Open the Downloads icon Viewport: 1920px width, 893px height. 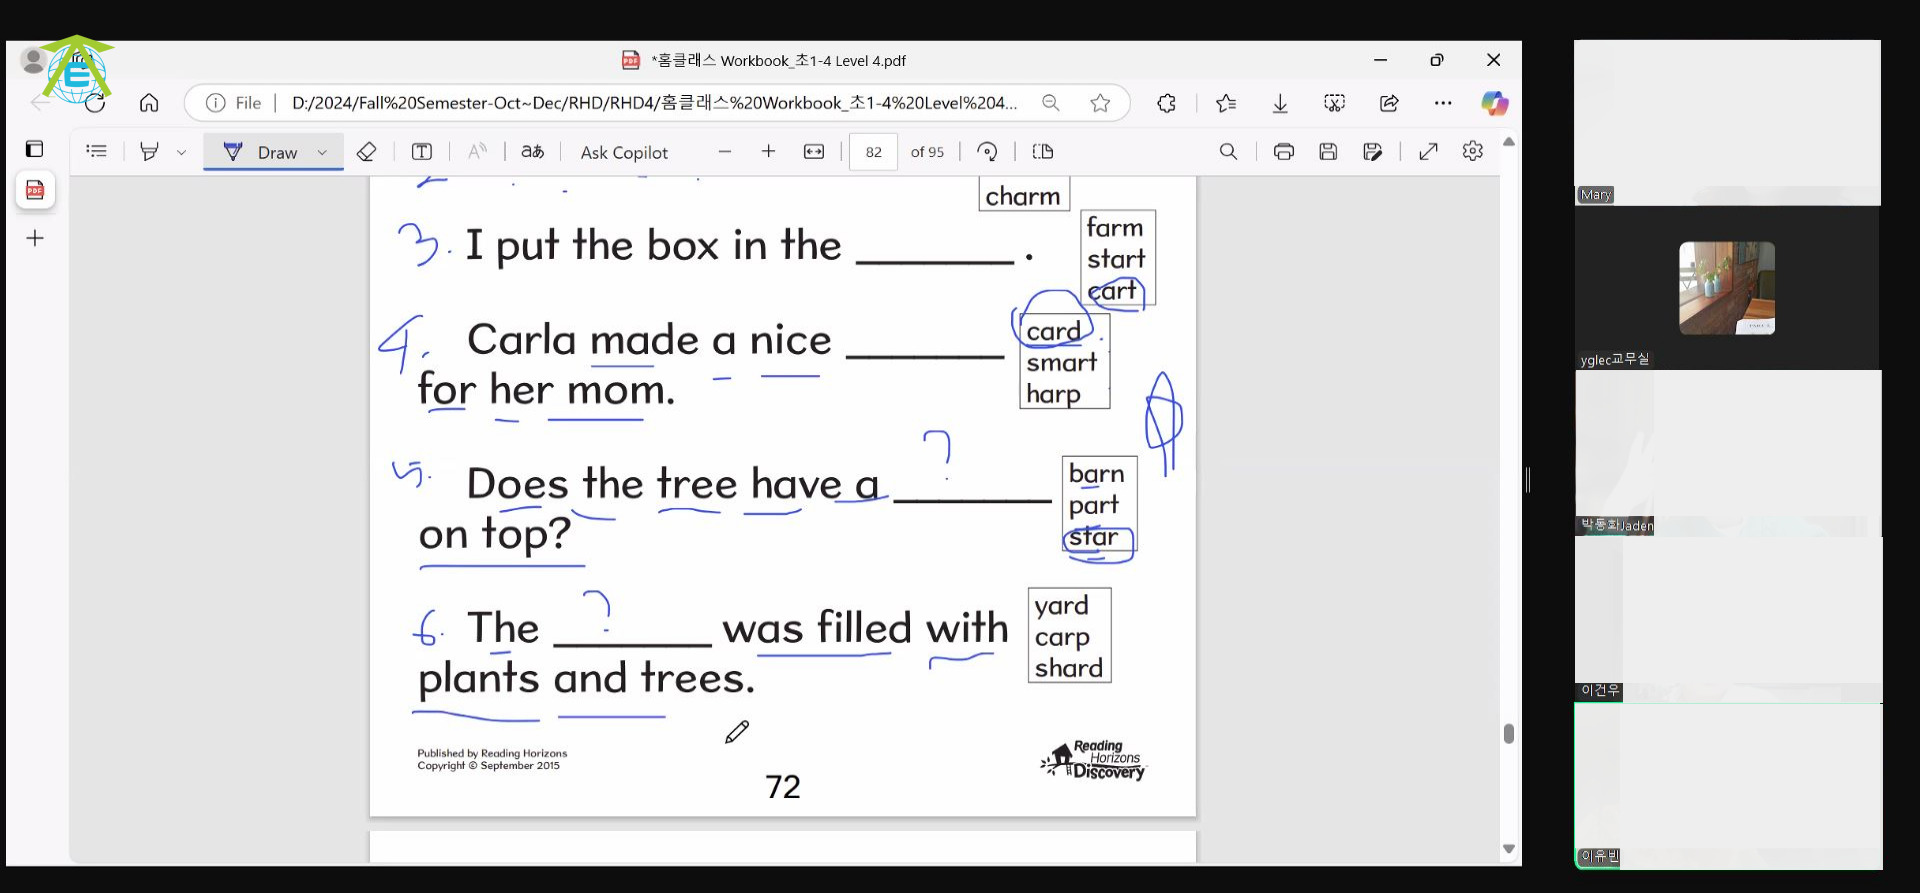[x=1280, y=103]
